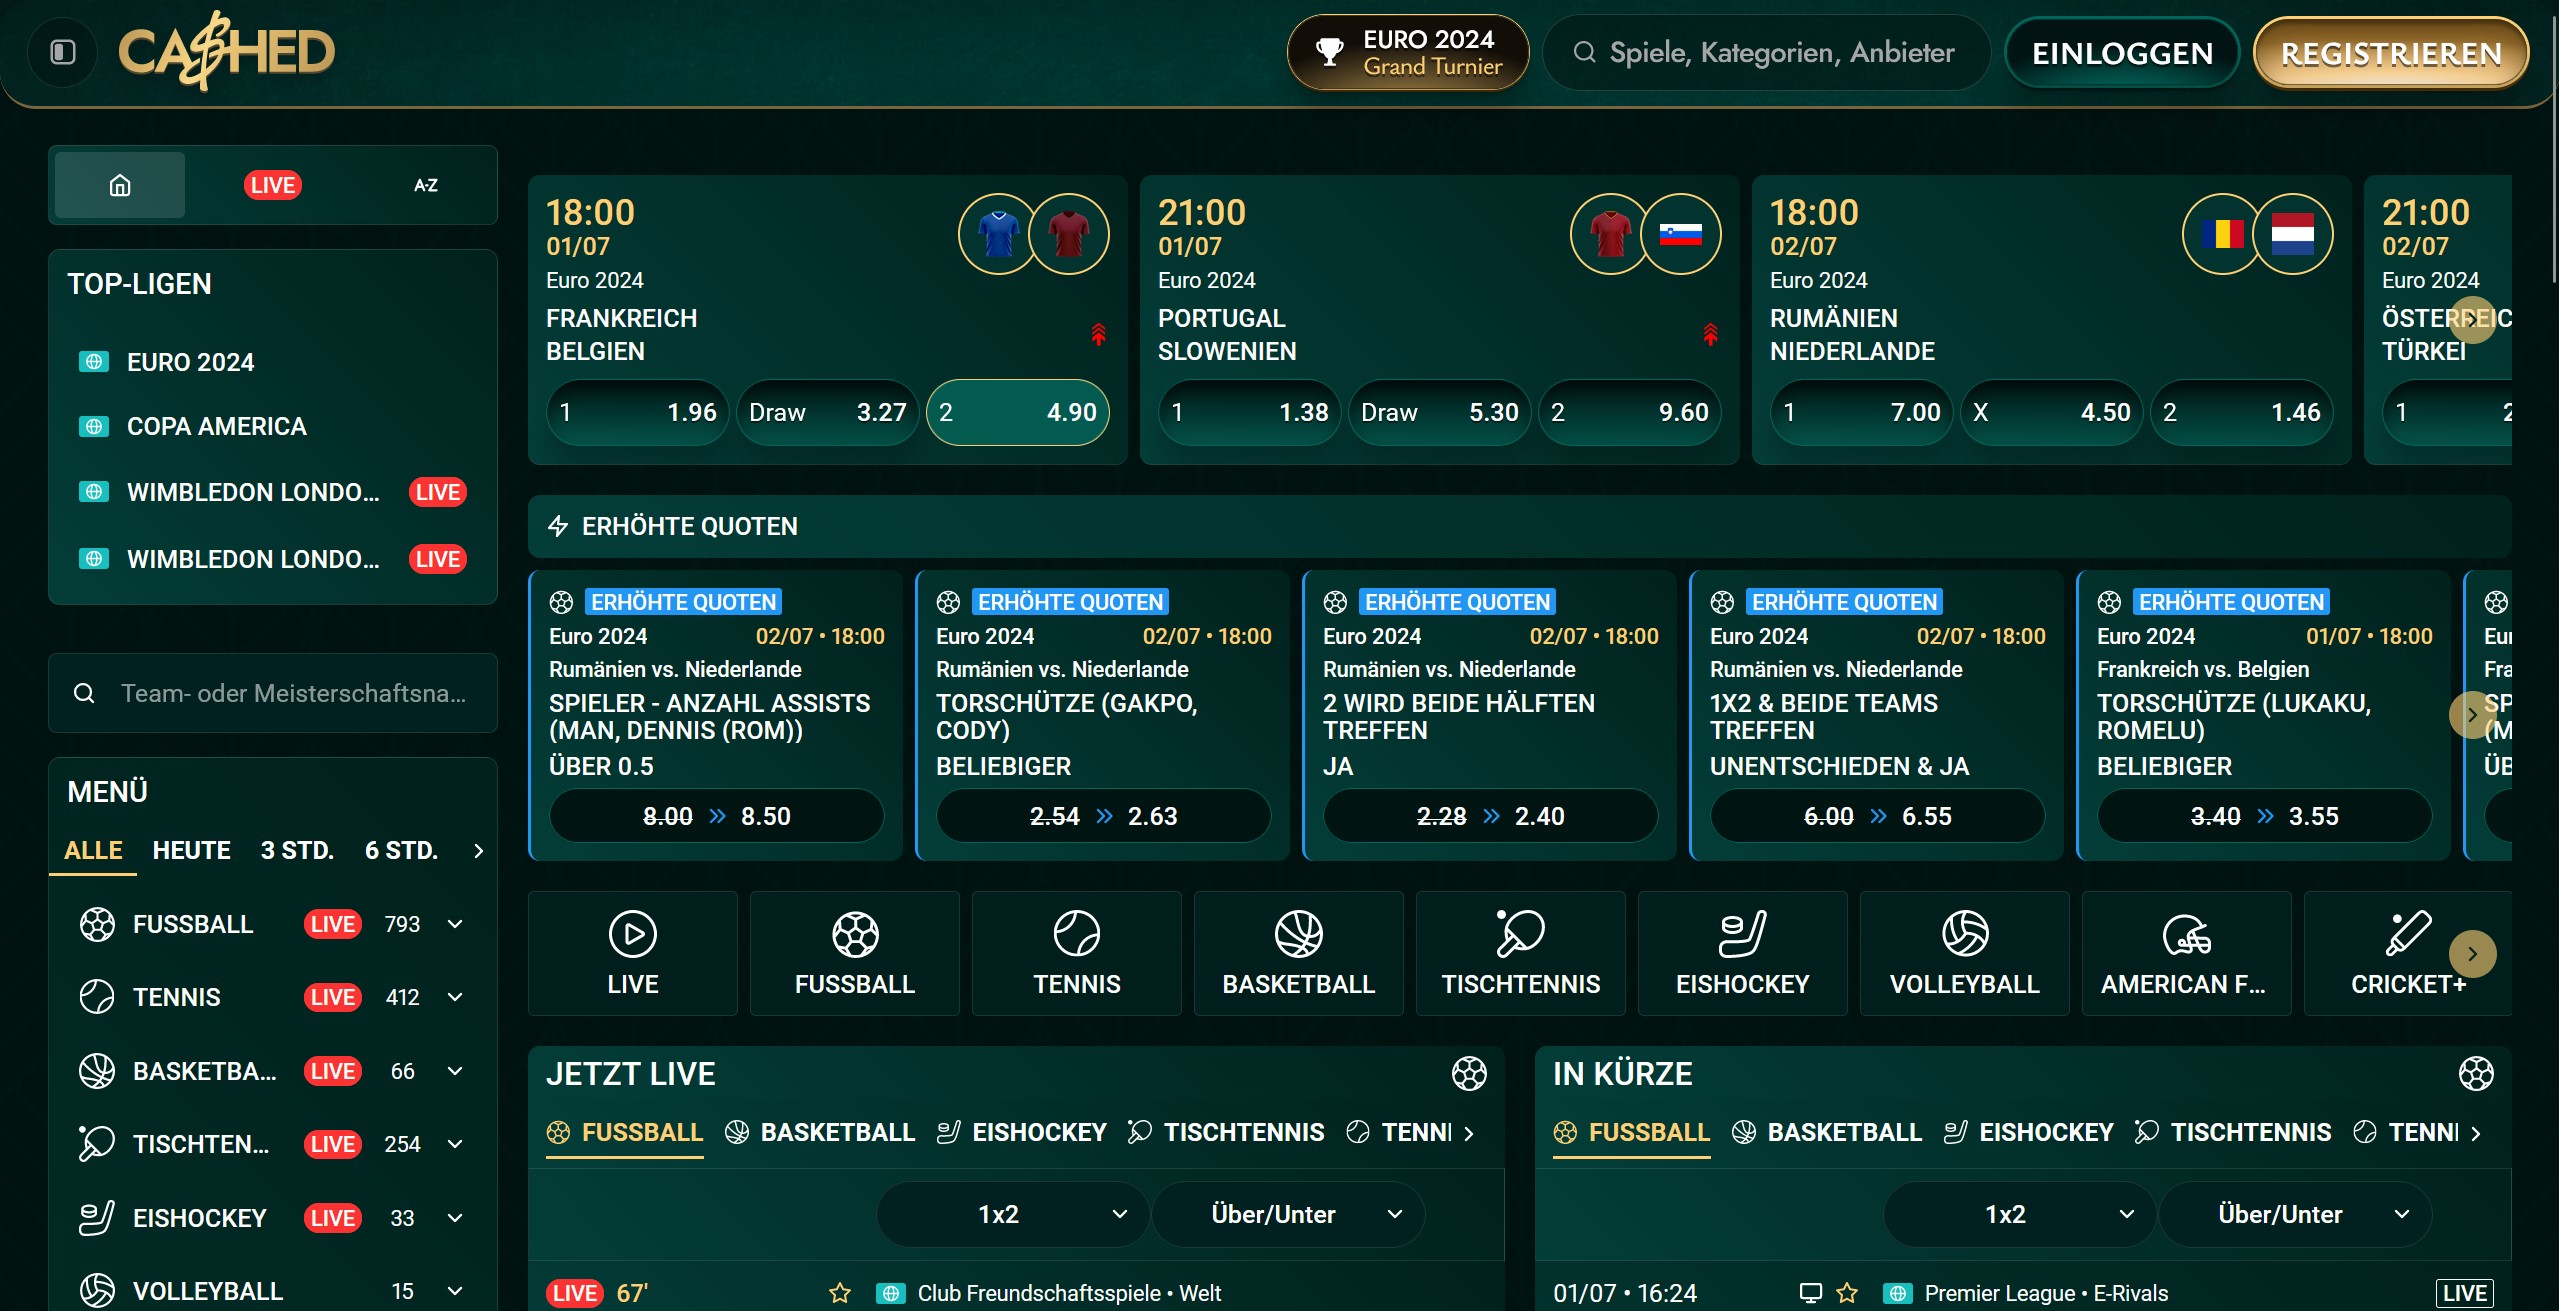Click the EINLOGGEN button

tap(2121, 53)
